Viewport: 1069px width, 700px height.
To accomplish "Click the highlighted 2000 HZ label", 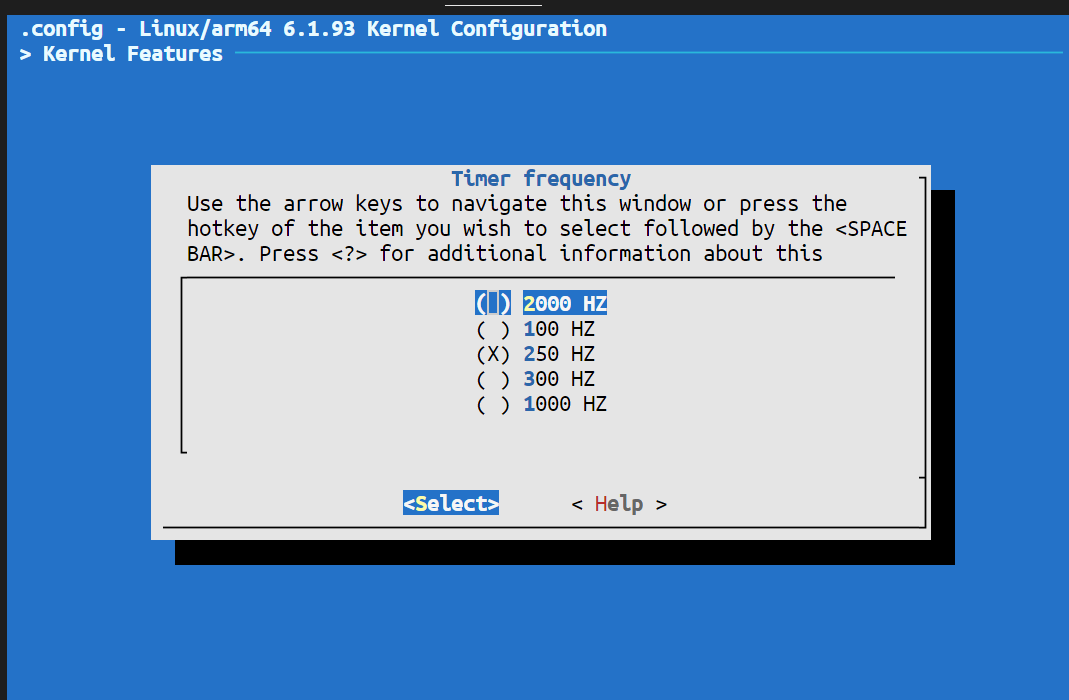I will coord(565,303).
